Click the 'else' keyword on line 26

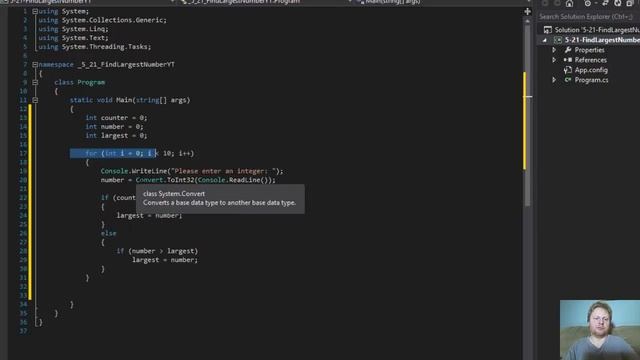[109, 233]
